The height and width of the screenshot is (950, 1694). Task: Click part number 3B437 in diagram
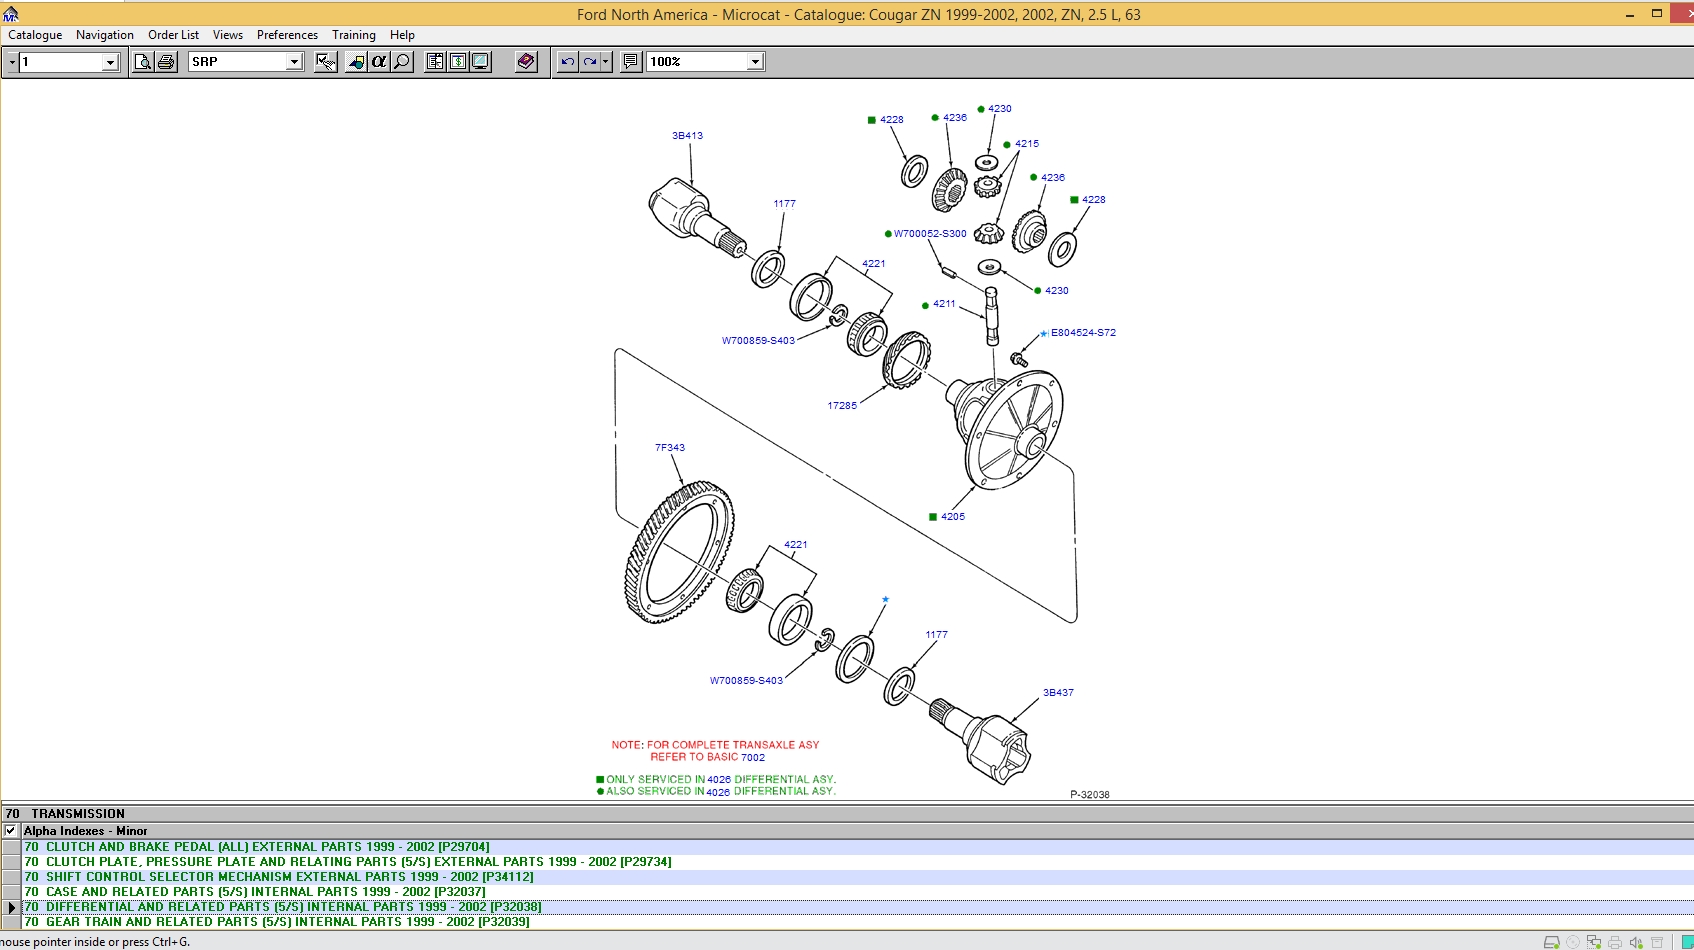point(1058,693)
